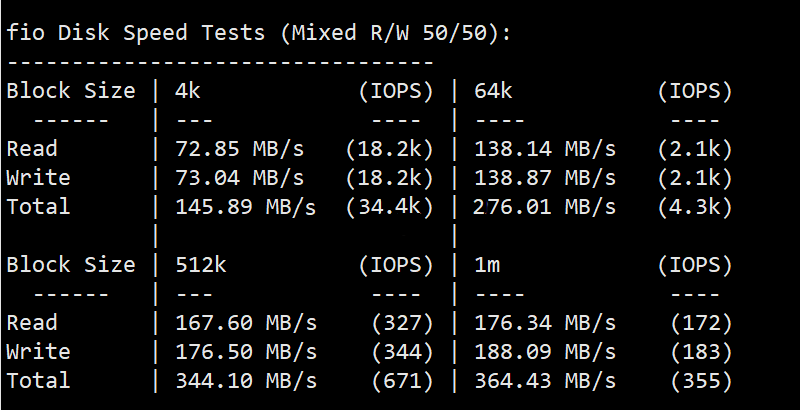Viewport: 800px width, 410px height.
Task: Click the 276.01 MB/s total value
Action: coord(545,207)
